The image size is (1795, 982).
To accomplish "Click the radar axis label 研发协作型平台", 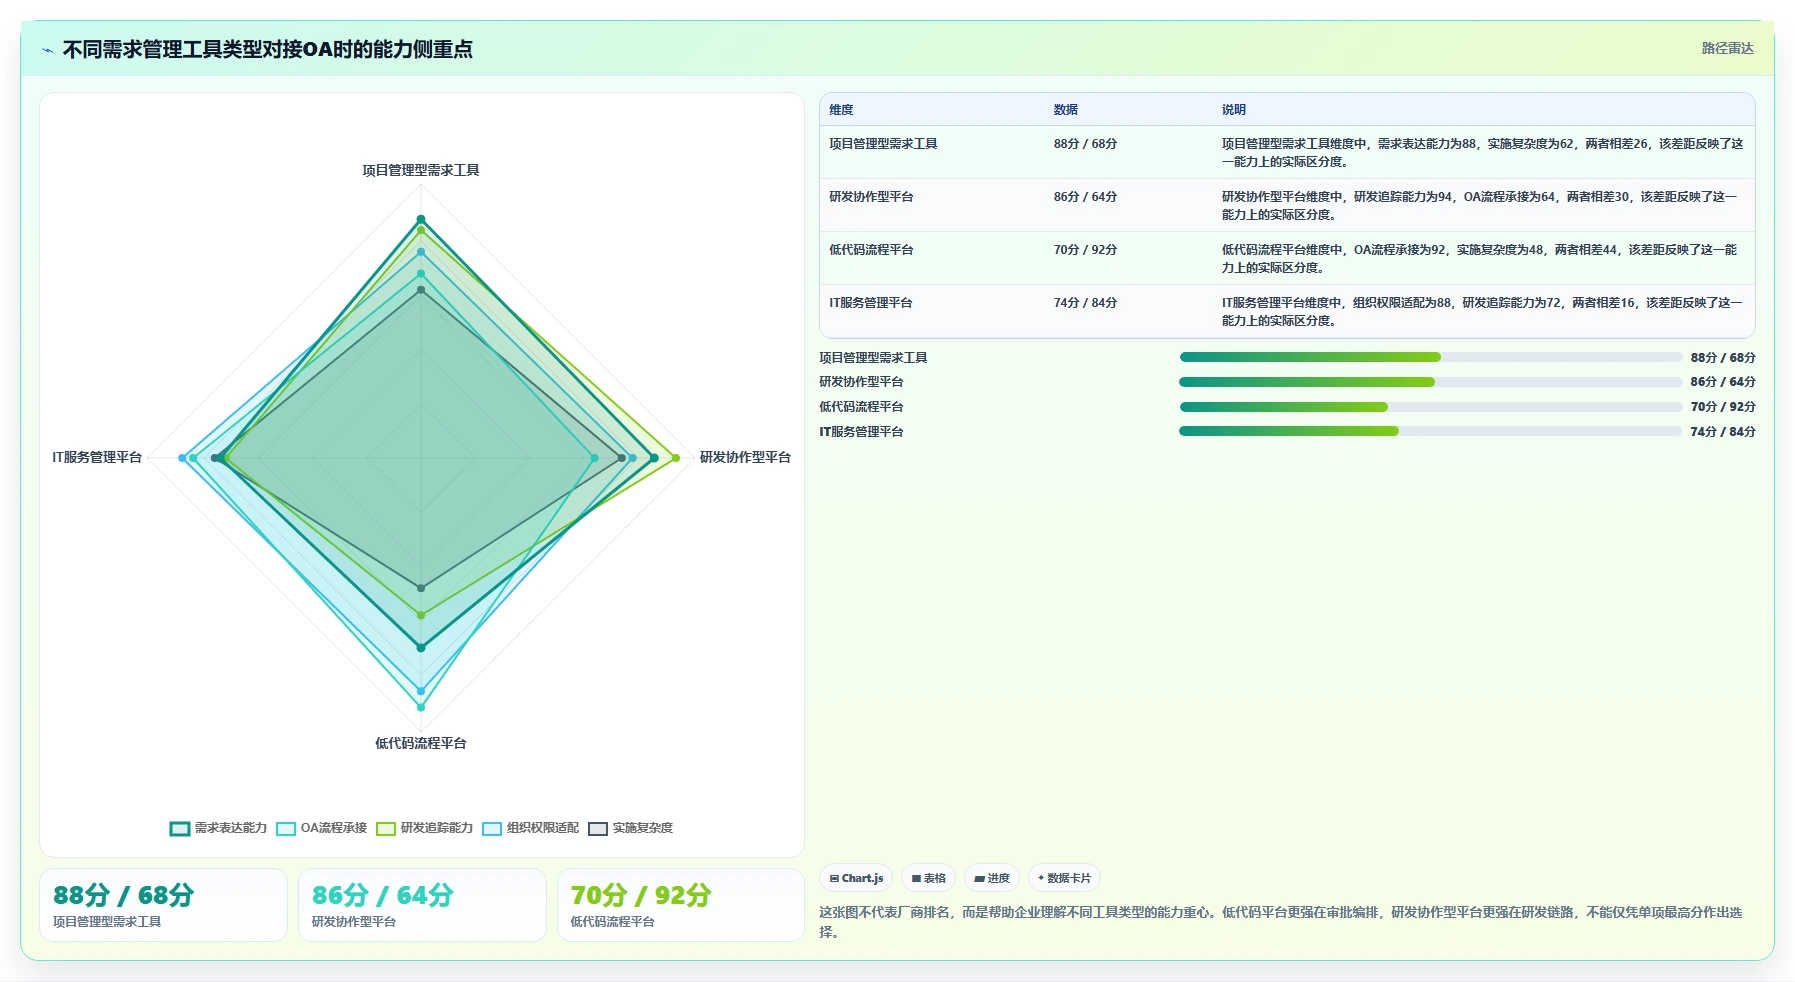I will coord(745,458).
